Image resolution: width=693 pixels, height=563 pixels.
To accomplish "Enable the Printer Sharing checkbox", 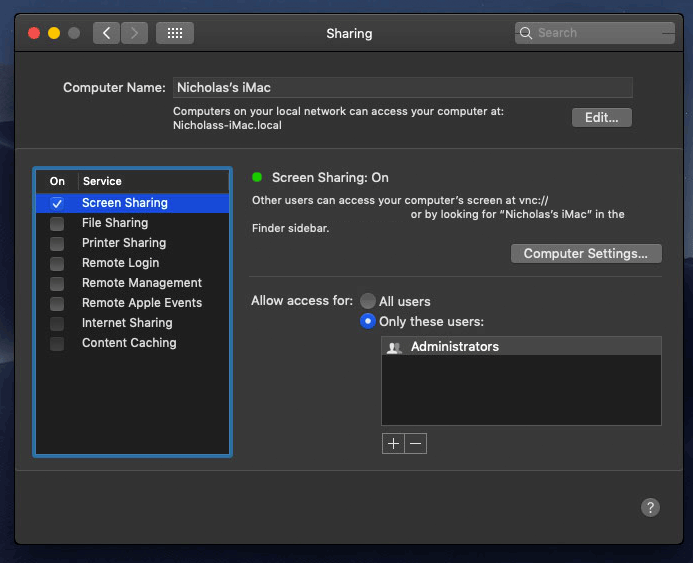I will coord(57,243).
